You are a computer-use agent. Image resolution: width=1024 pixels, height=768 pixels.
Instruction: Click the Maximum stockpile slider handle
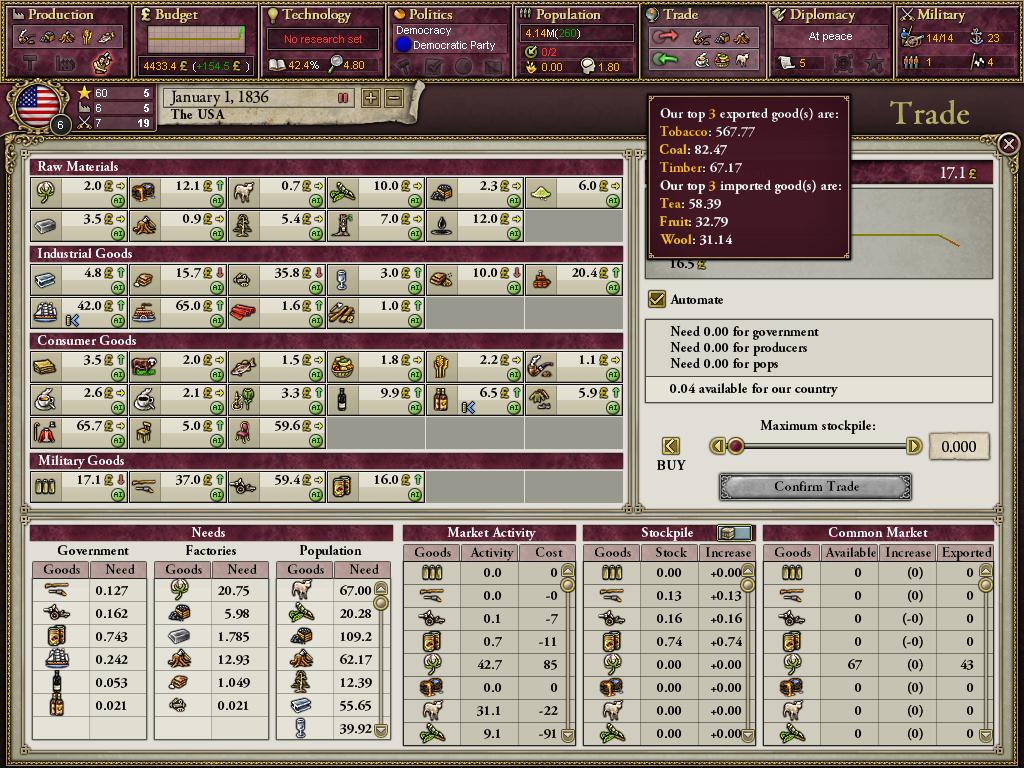736,446
